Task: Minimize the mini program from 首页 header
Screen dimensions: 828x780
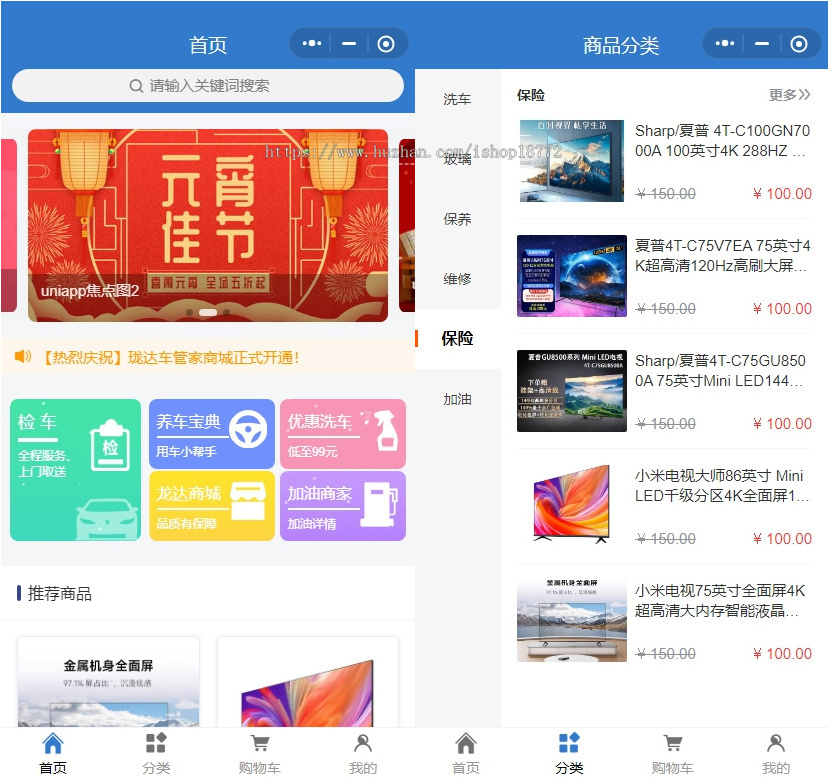Action: click(x=349, y=43)
